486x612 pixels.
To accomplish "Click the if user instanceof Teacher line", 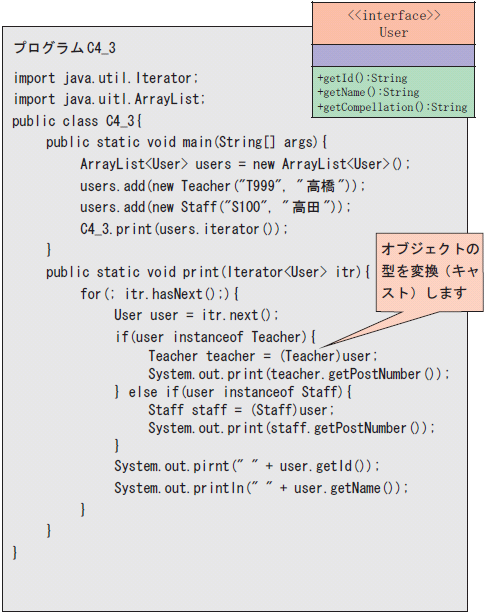I will point(215,336).
